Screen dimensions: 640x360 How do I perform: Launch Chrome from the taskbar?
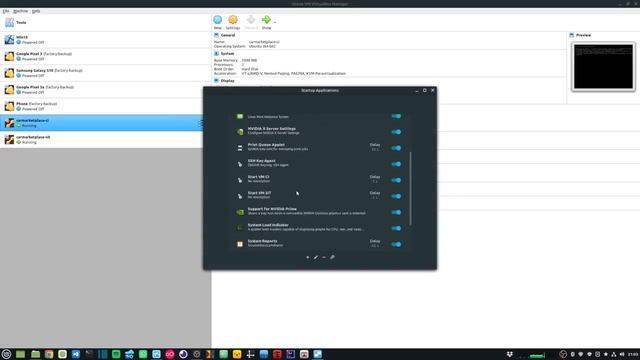(x=49, y=354)
